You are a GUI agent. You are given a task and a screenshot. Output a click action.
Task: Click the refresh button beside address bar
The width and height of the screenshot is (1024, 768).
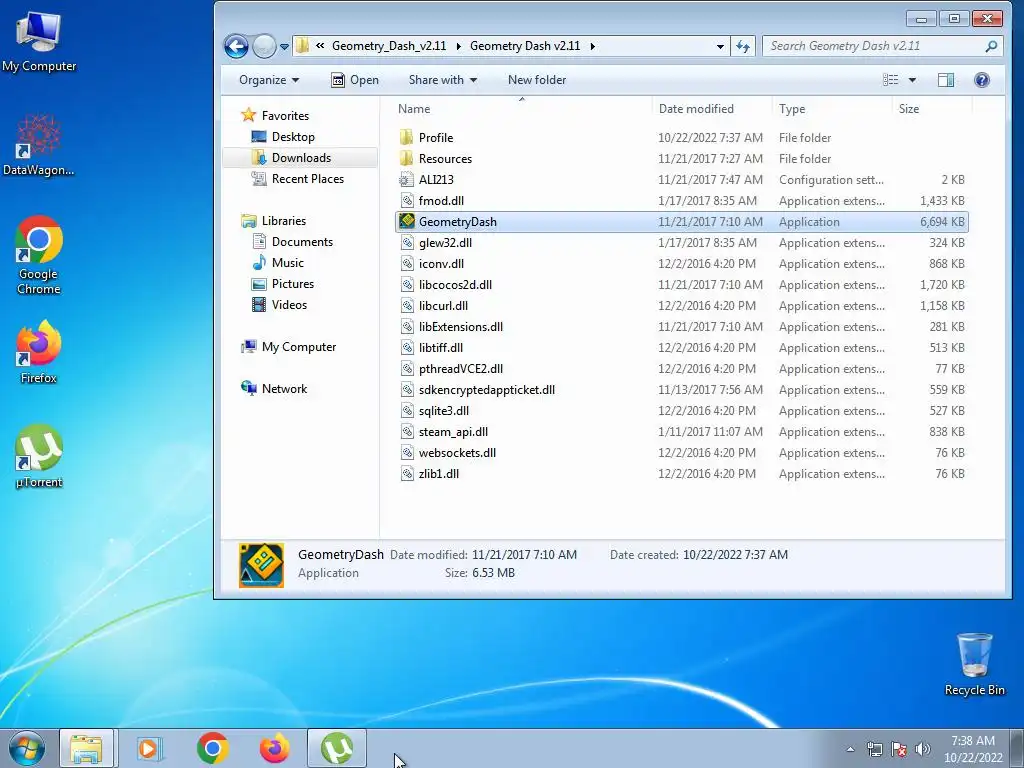point(743,46)
